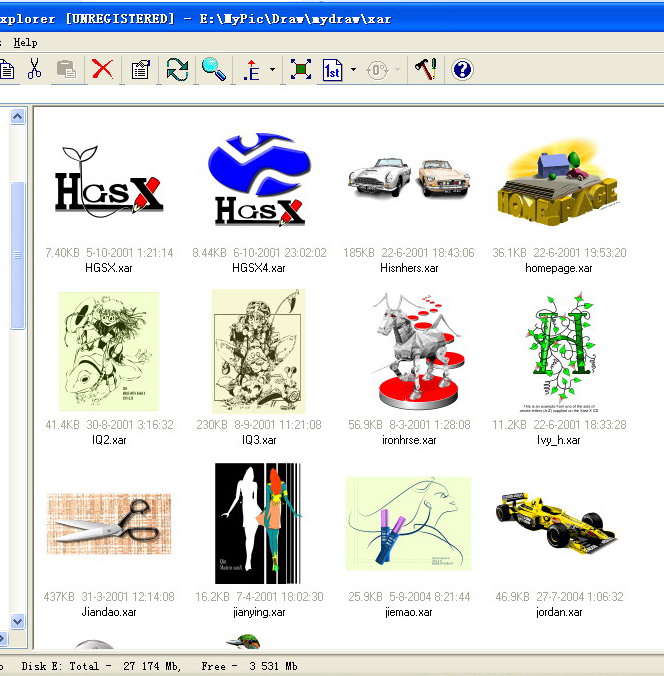Screen dimensions: 664x676
Task: Click the Free 3 531 Mb status text
Action: [249, 666]
